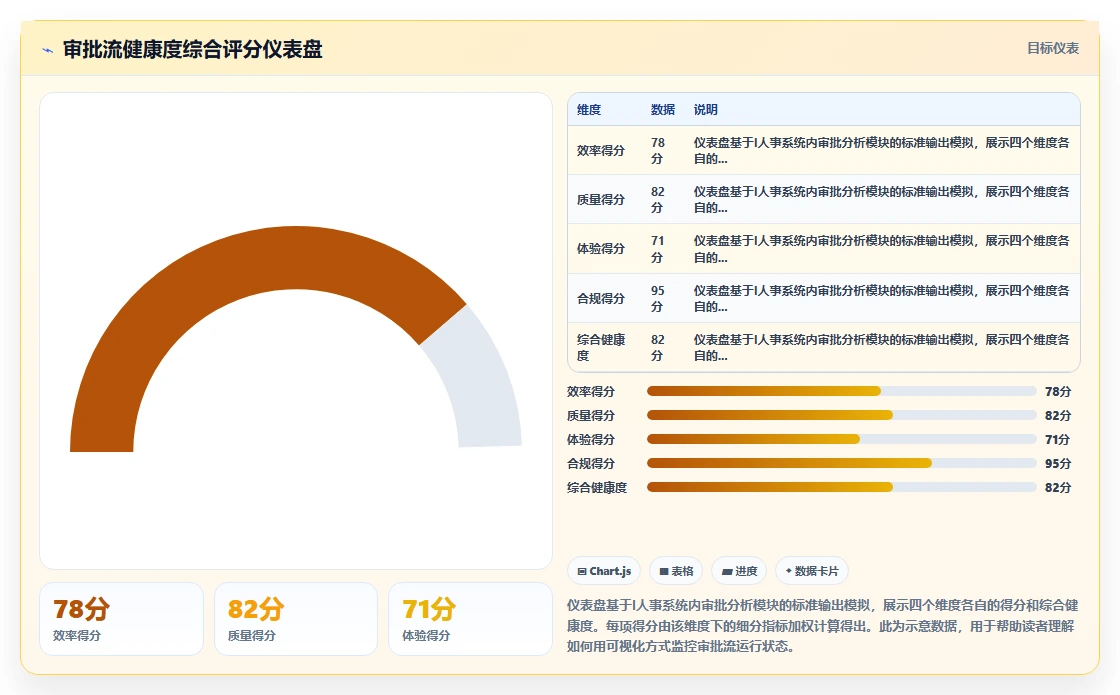Click the 71 分 value in table
The image size is (1120, 695).
click(x=657, y=249)
